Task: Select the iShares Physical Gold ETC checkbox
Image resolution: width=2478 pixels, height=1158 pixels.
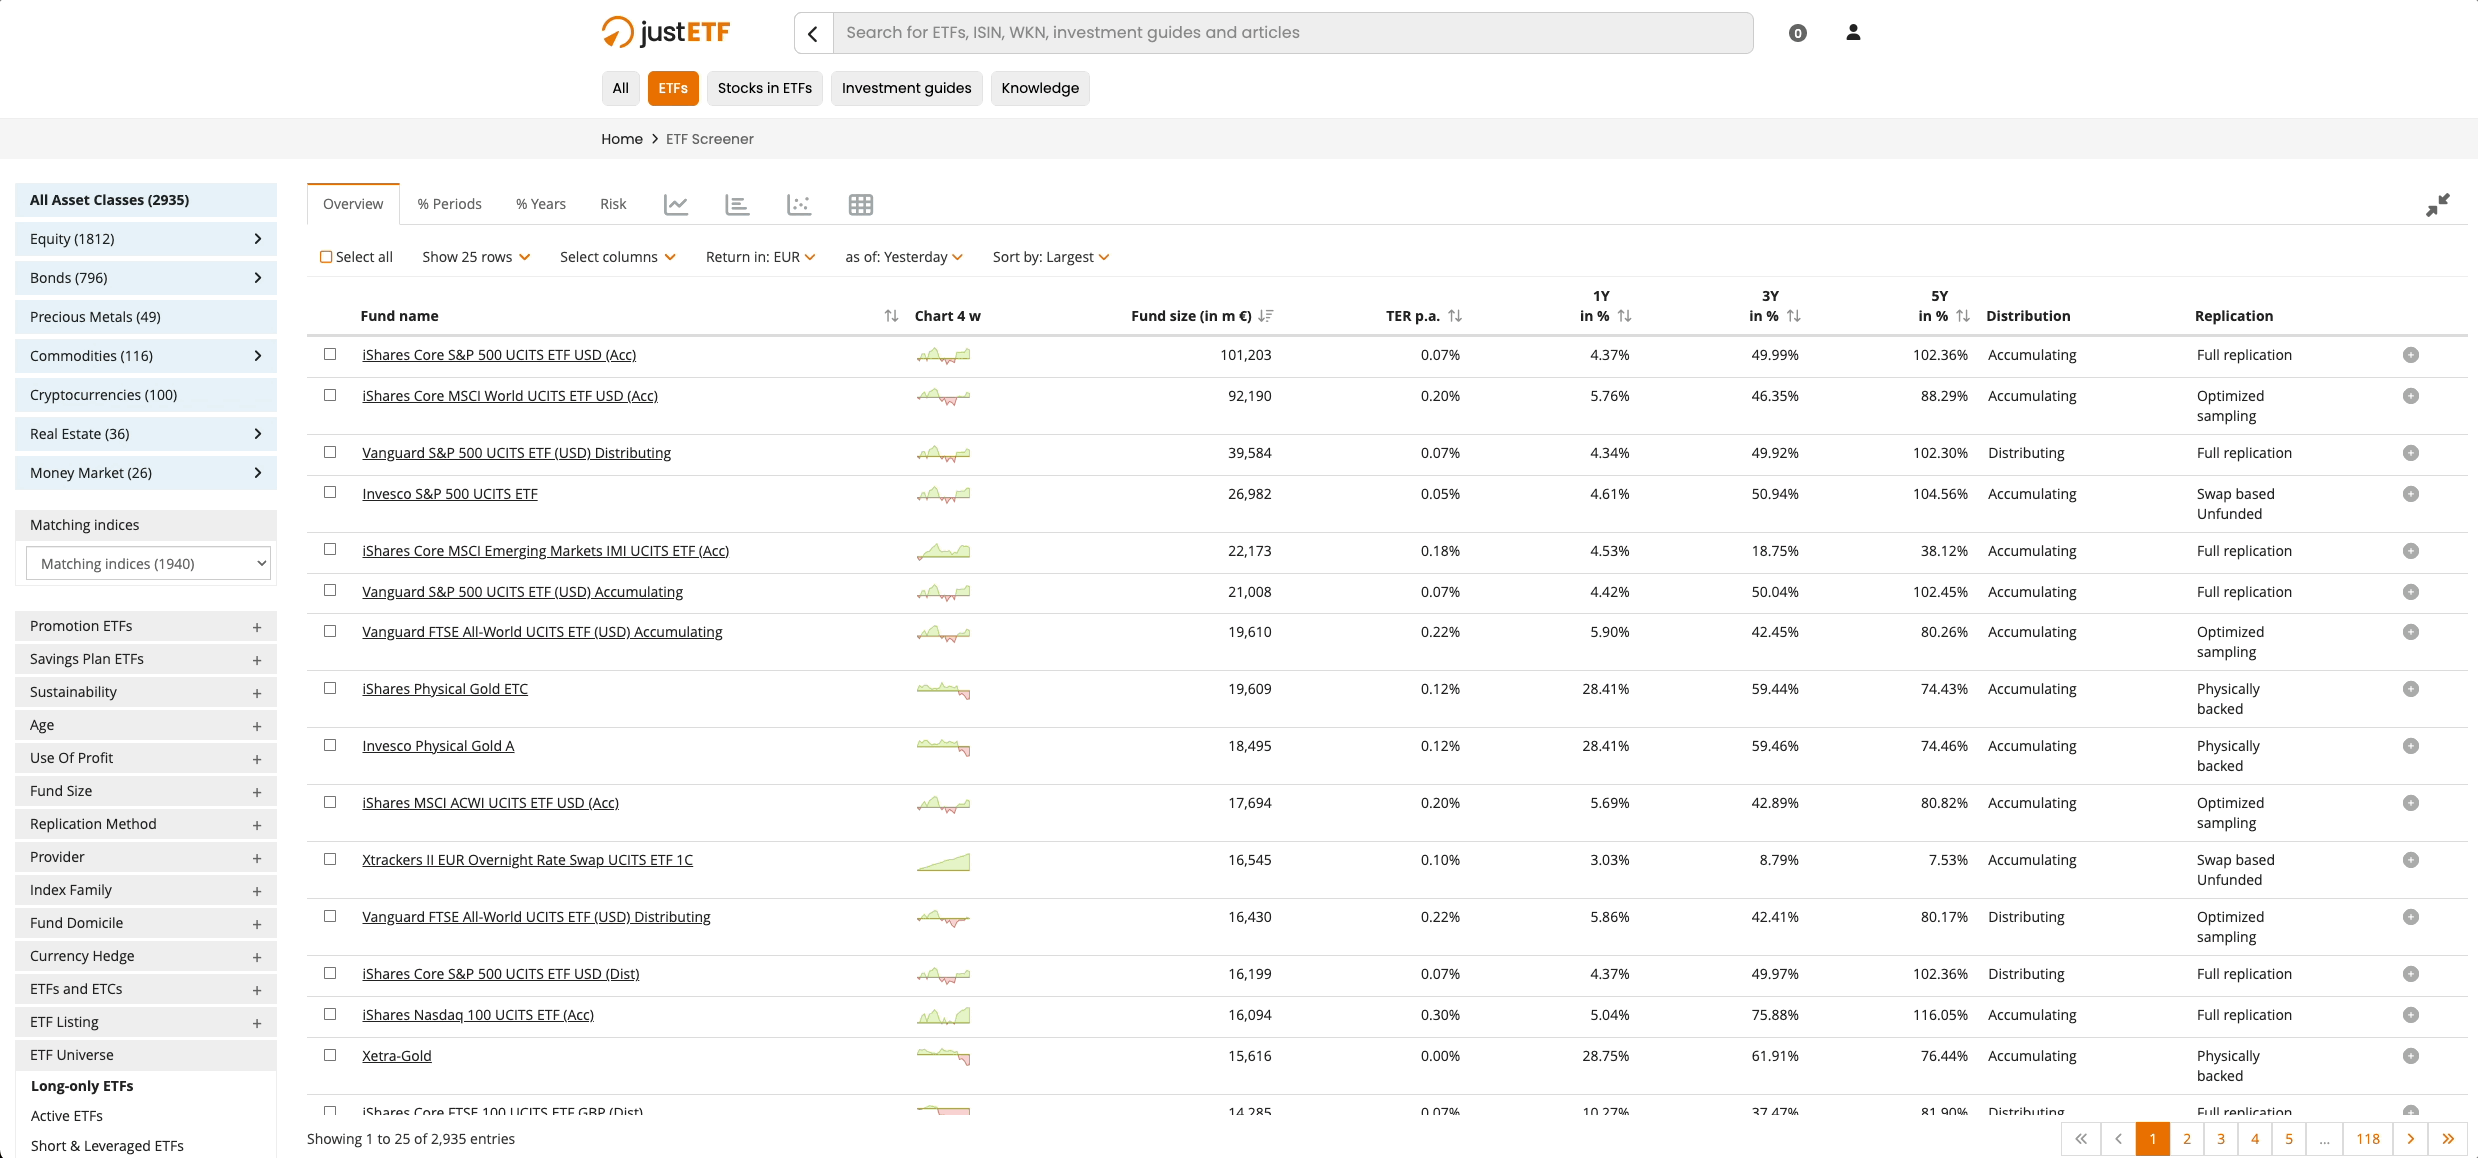Action: click(x=330, y=688)
